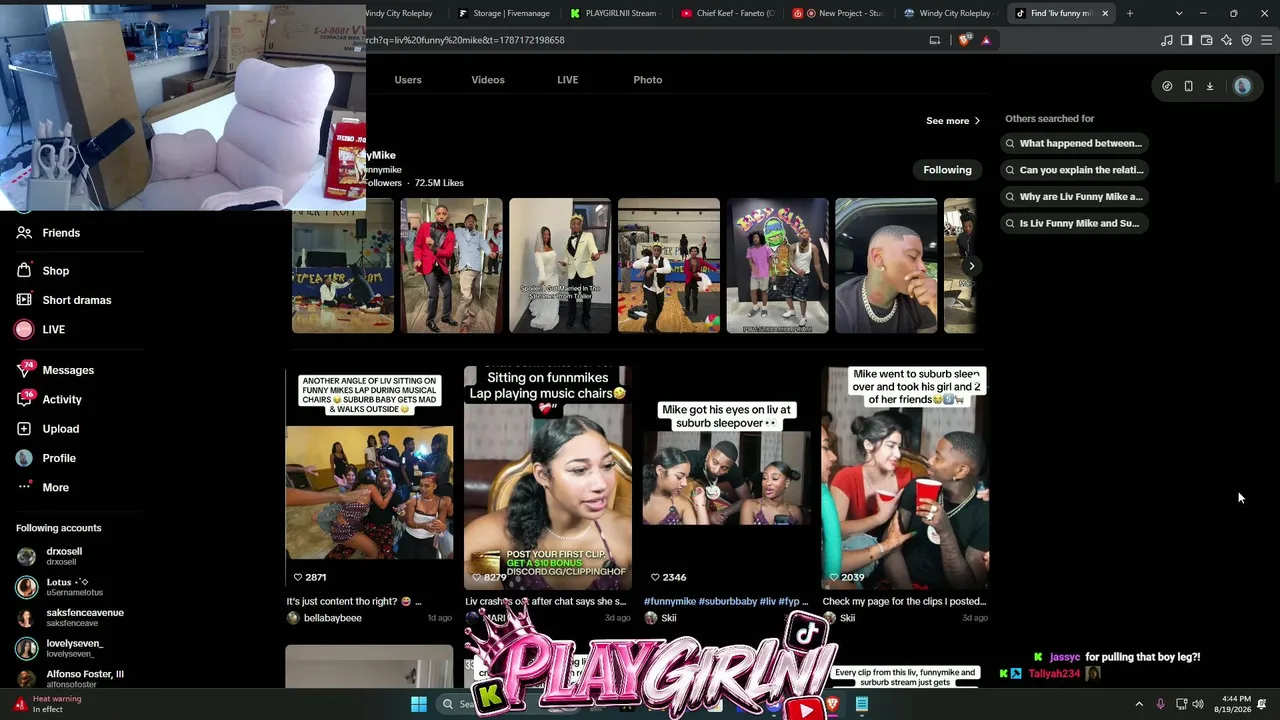Image resolution: width=1280 pixels, height=720 pixels.
Task: Click the download desktop app icon
Action: 1209,86
